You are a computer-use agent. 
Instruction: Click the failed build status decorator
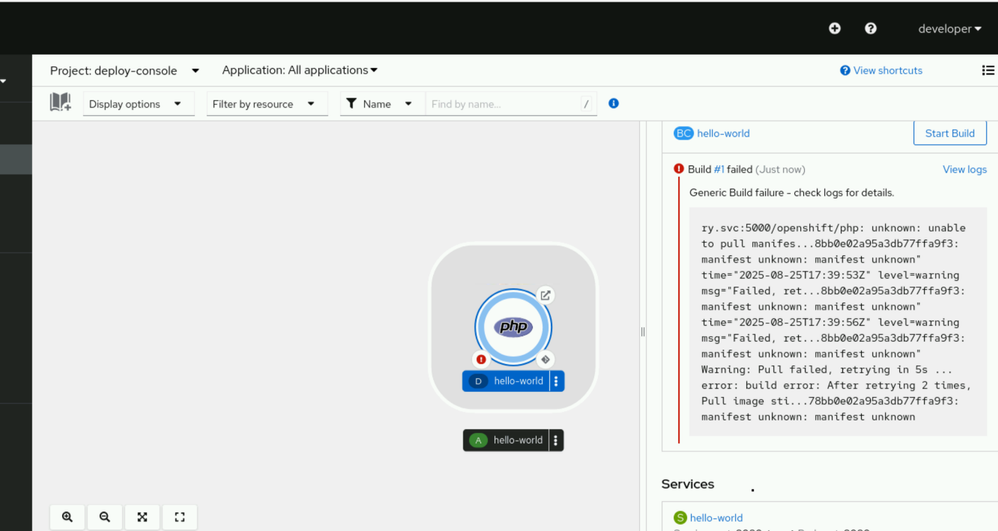[481, 359]
